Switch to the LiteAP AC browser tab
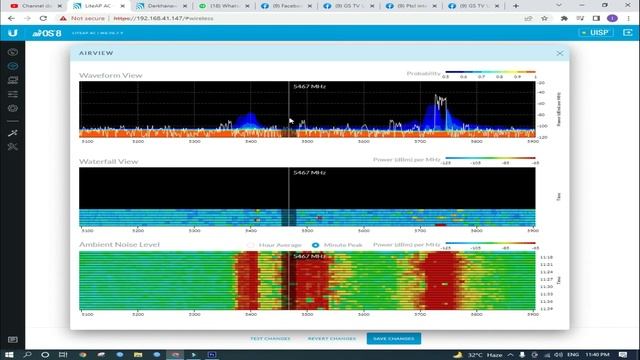This screenshot has height=360, width=640. point(98,6)
